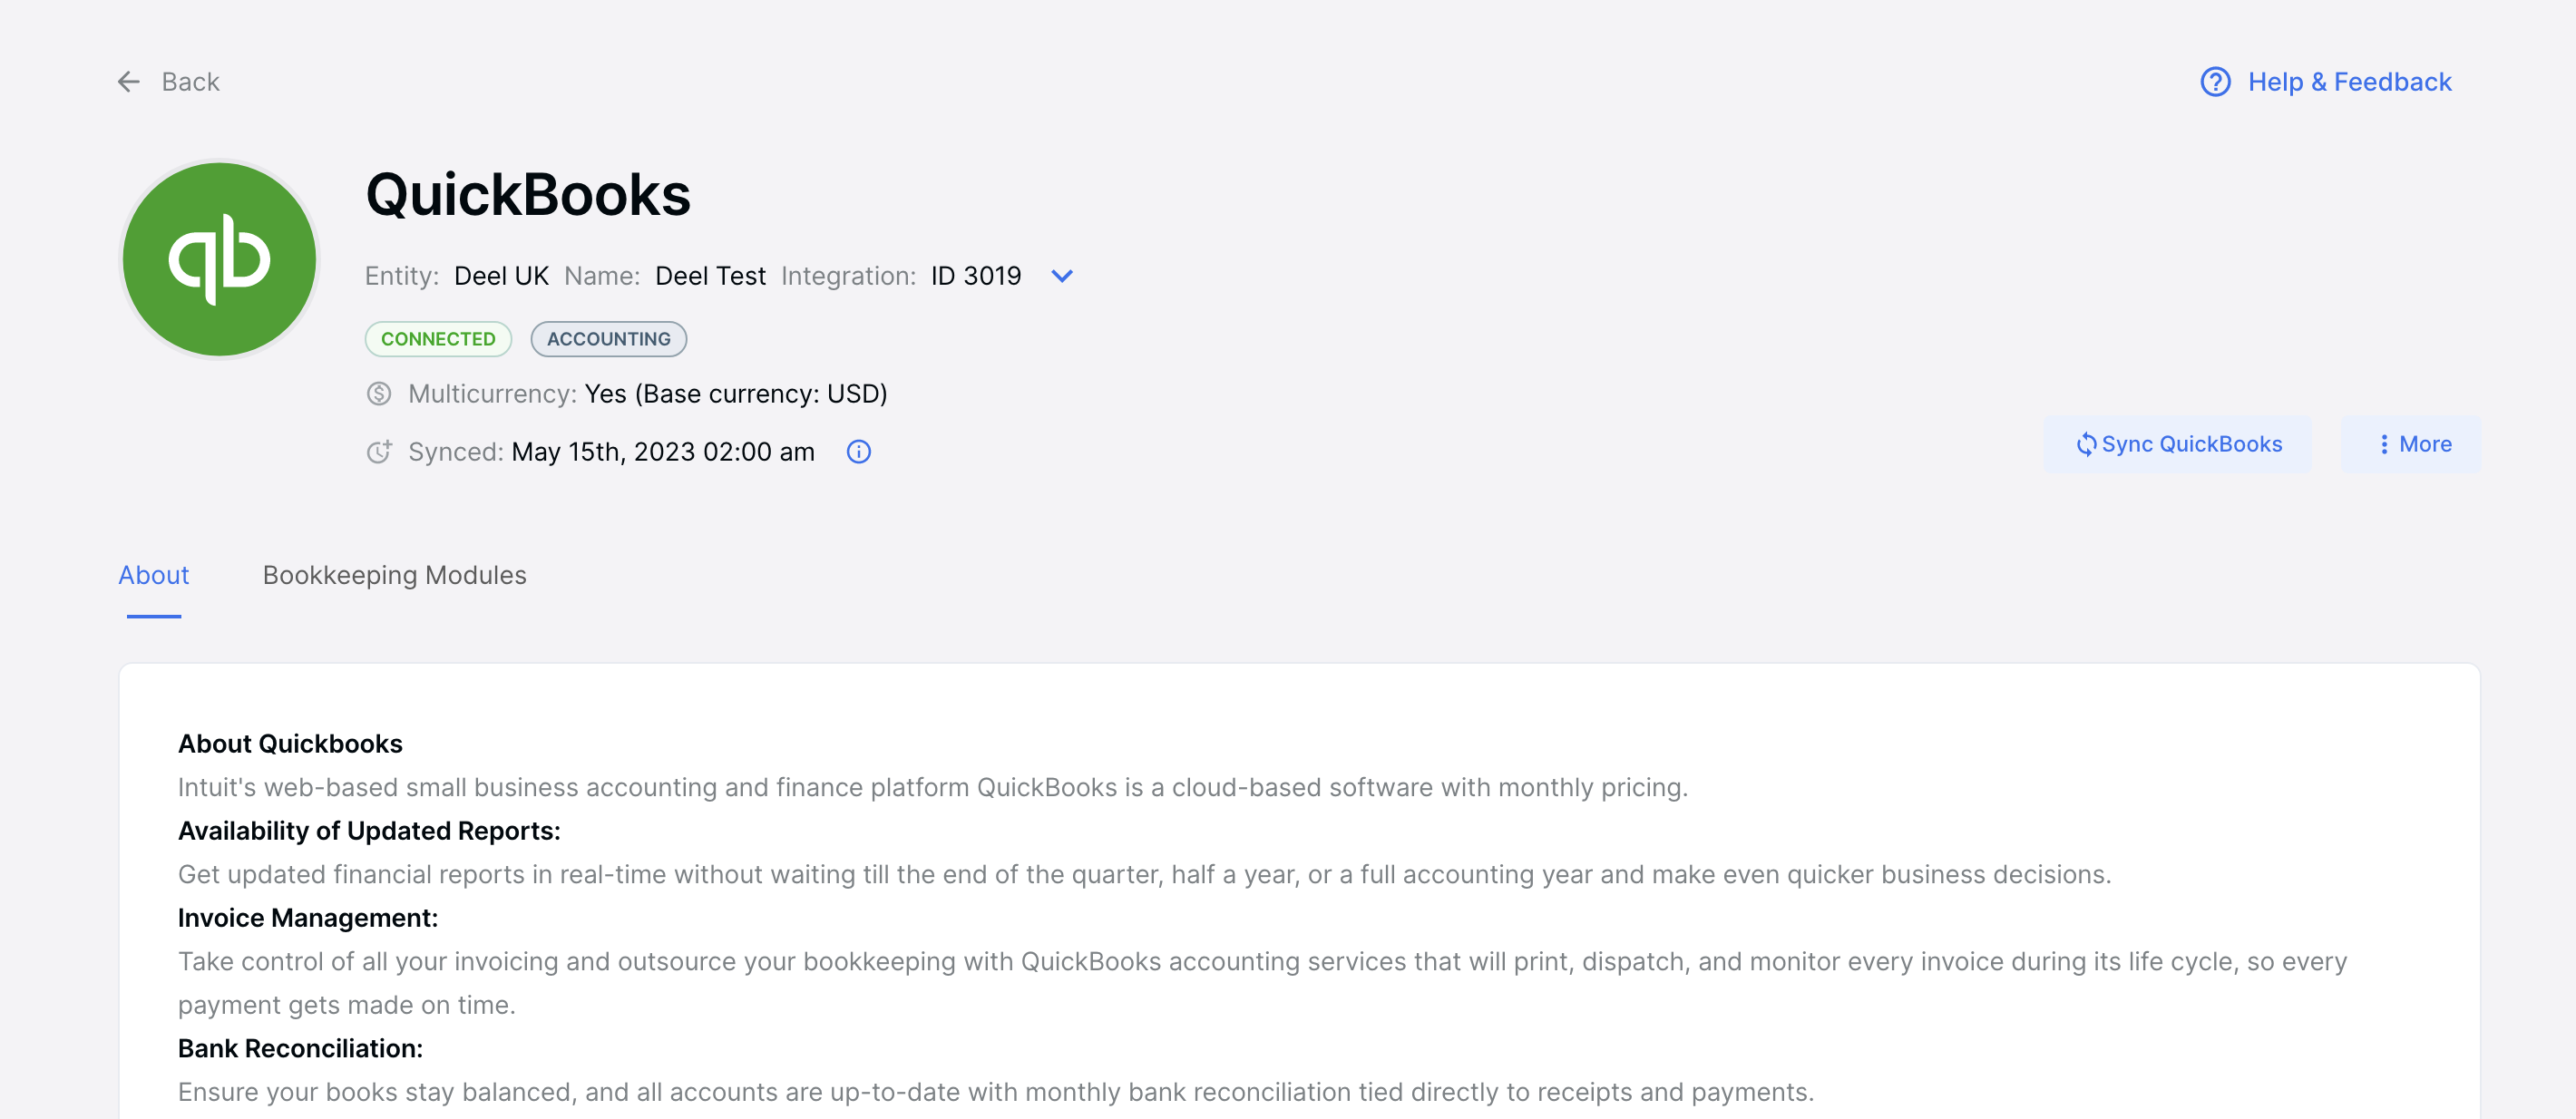Click the CONNECTED status badge

[438, 339]
